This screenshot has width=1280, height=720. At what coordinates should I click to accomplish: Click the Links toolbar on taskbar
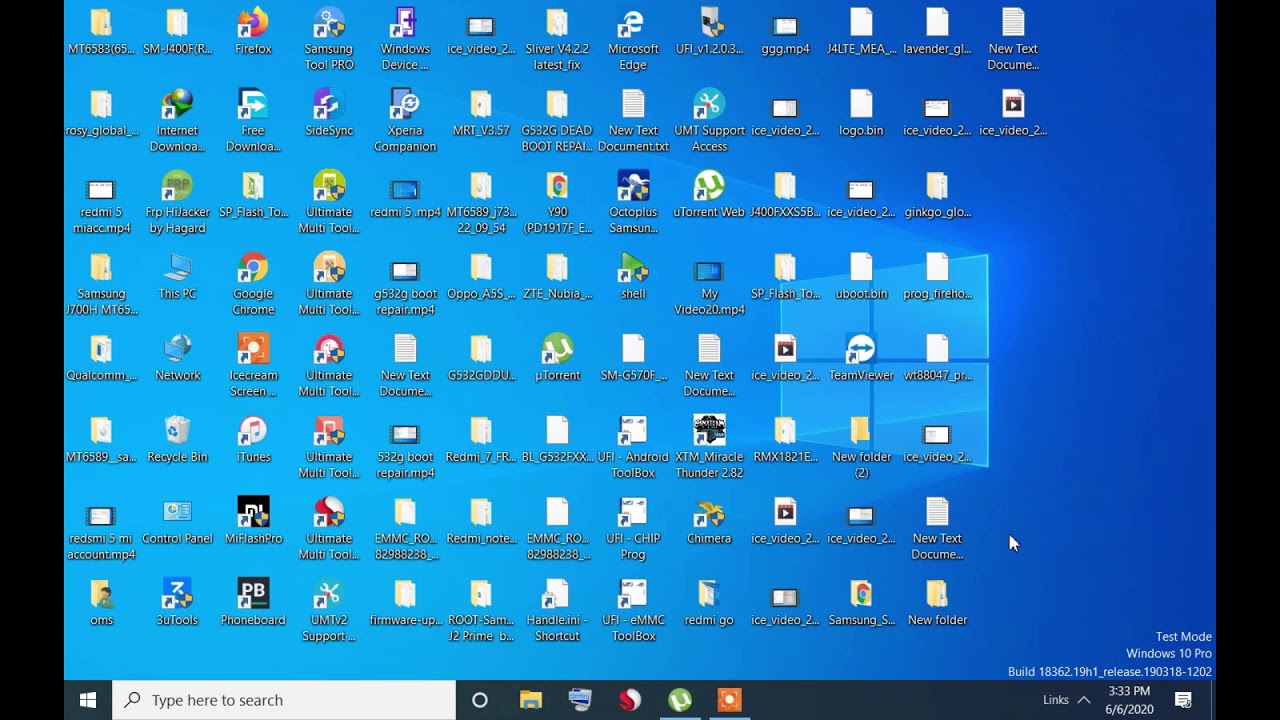[1056, 700]
